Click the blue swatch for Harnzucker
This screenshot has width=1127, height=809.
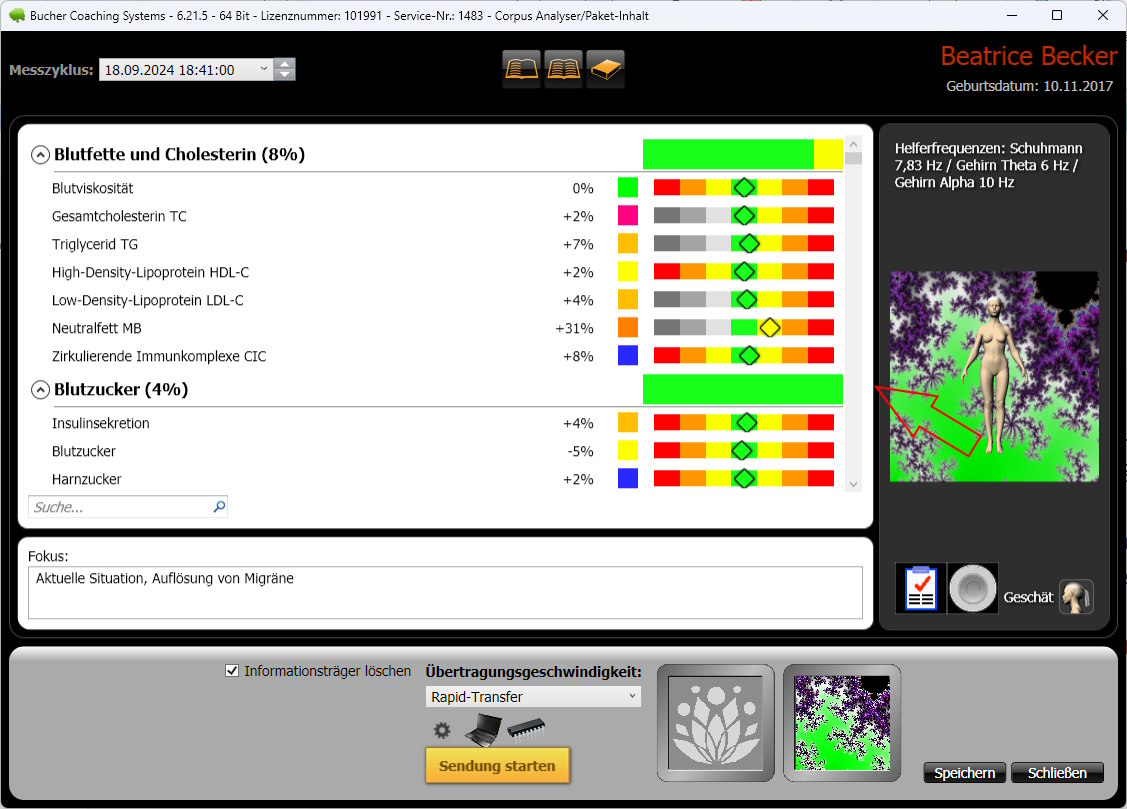click(628, 479)
